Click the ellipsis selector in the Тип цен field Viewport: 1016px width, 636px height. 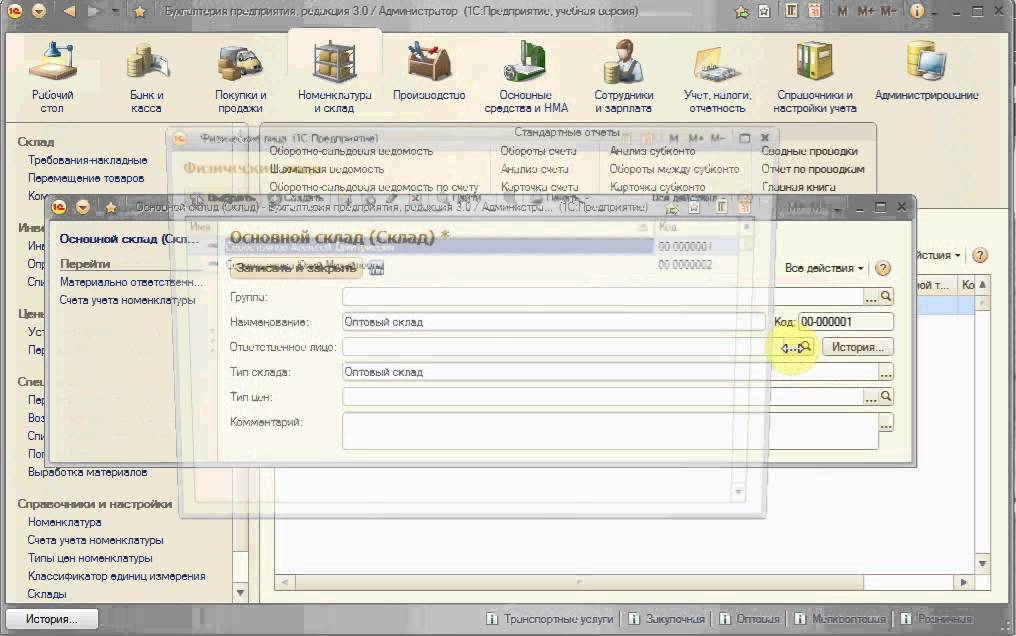tap(871, 396)
